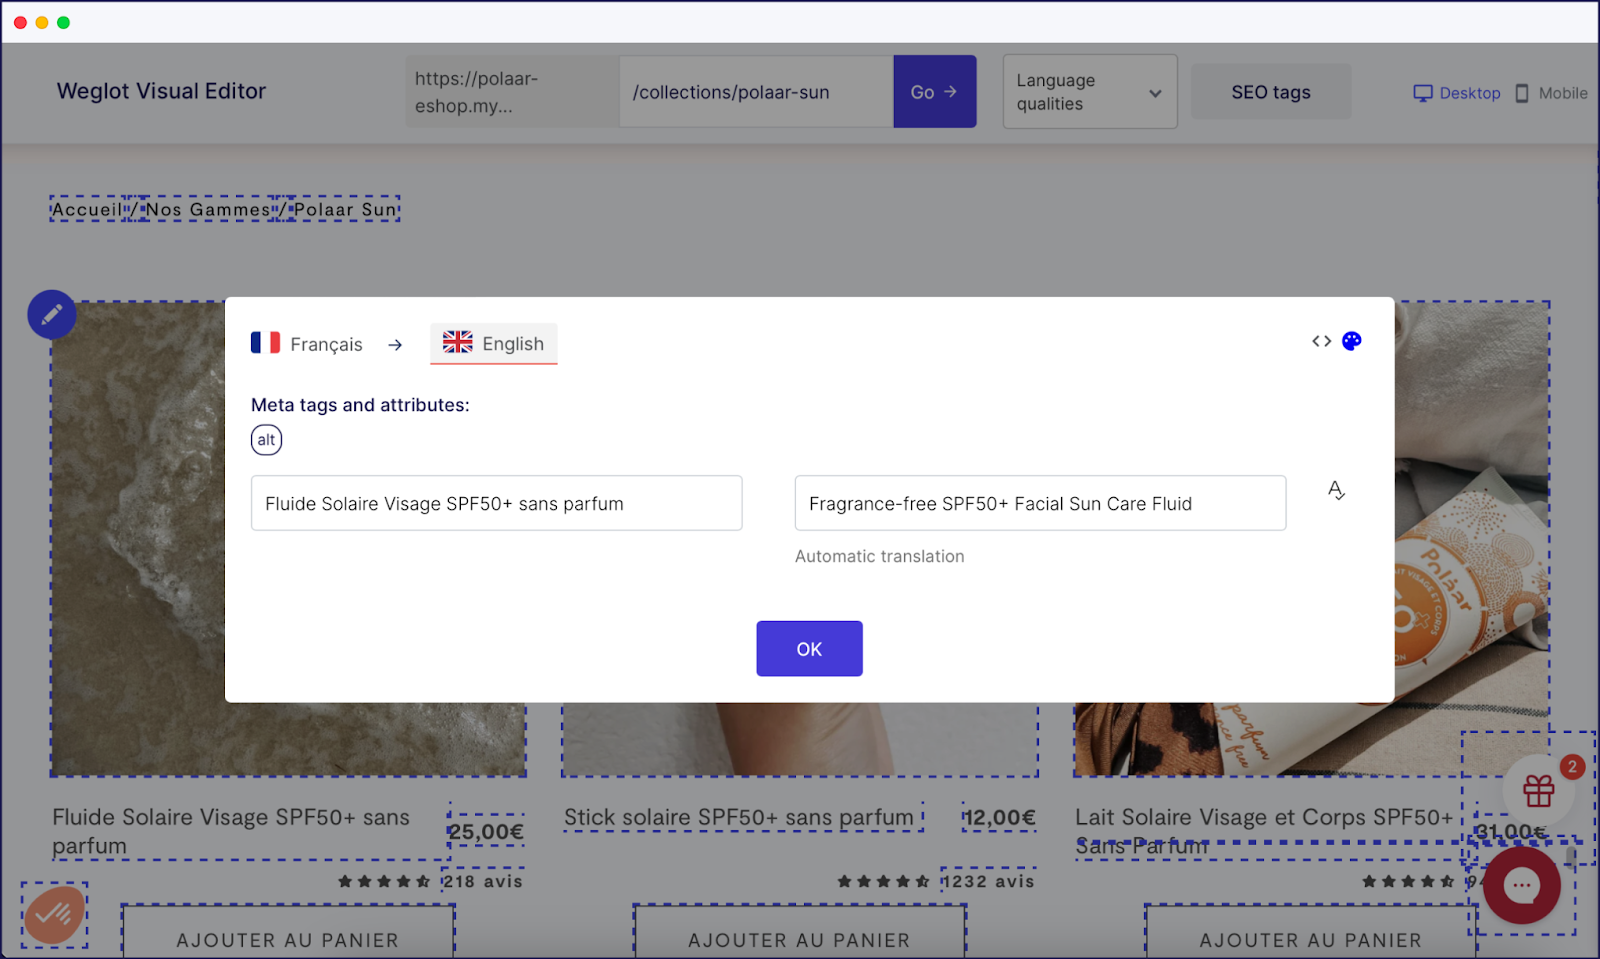
Task: Click the alt attribute tag
Action: point(266,440)
